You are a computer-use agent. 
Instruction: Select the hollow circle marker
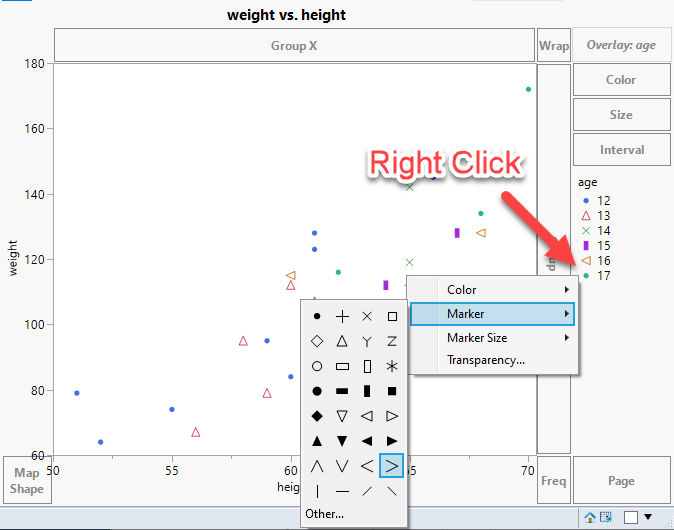(317, 367)
